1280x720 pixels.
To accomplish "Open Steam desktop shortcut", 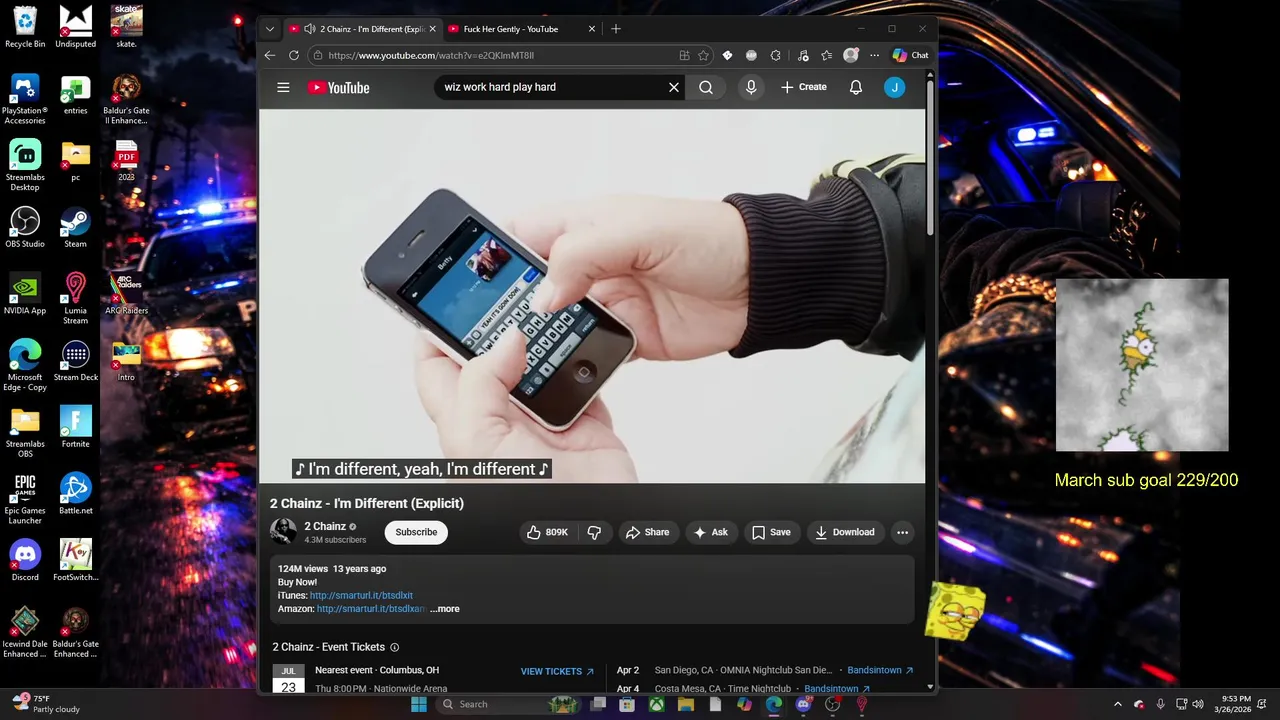I will point(76,227).
